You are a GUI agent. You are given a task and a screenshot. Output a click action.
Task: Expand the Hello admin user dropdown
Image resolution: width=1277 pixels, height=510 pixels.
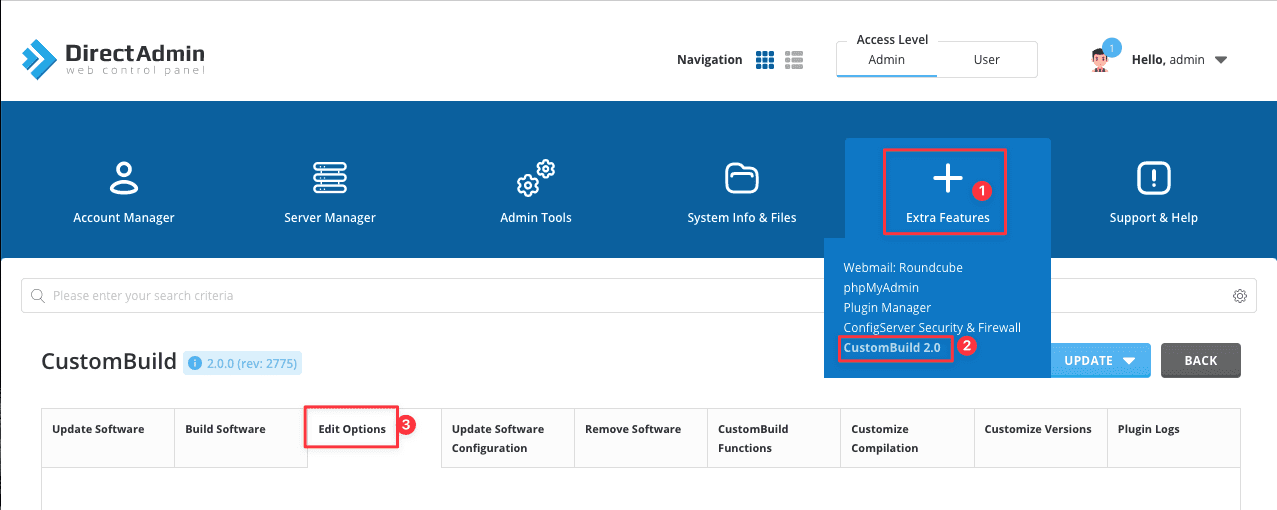1220,60
